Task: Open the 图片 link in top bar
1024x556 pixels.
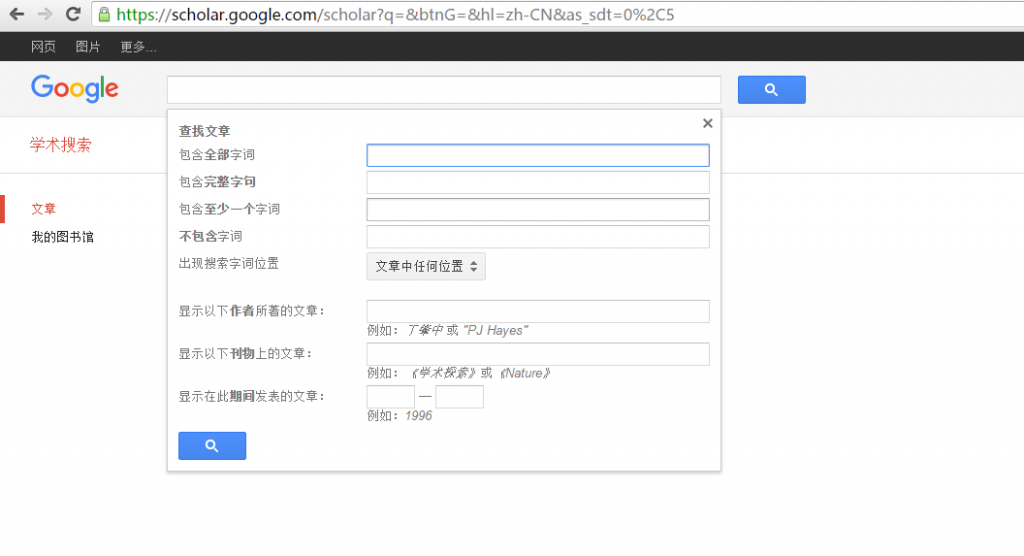Action: (x=88, y=46)
